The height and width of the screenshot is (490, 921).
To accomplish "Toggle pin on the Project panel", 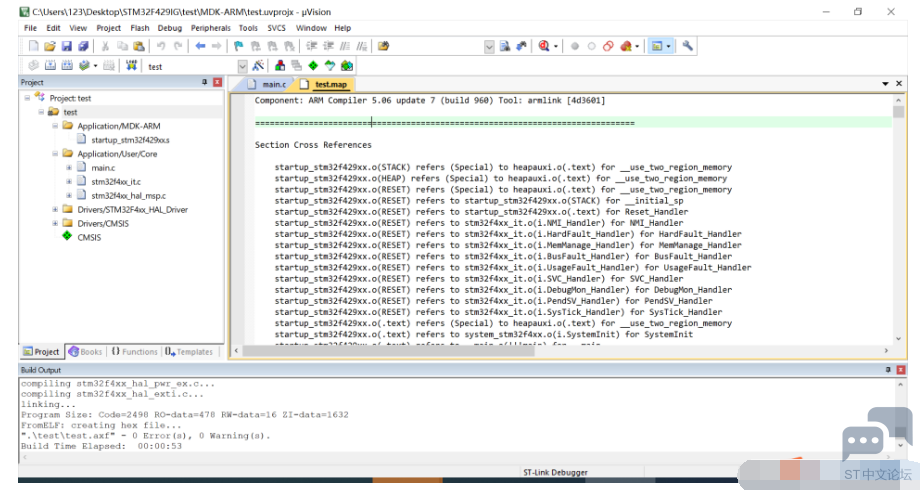I will (x=204, y=82).
